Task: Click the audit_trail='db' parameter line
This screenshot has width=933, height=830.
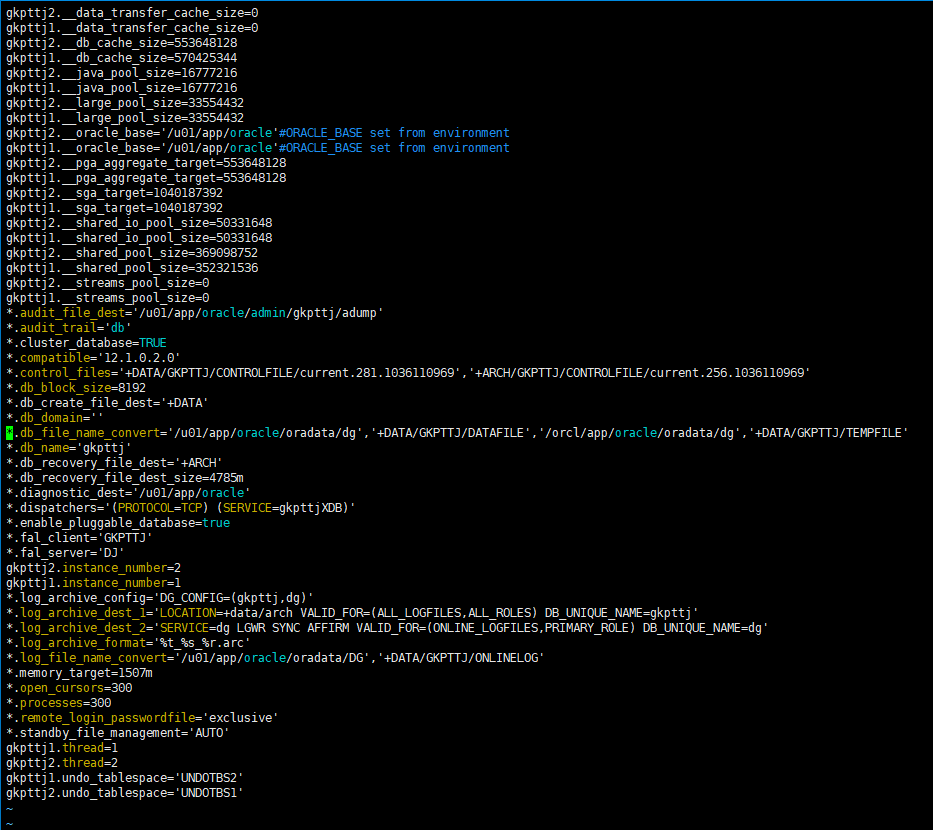Action: [x=69, y=328]
